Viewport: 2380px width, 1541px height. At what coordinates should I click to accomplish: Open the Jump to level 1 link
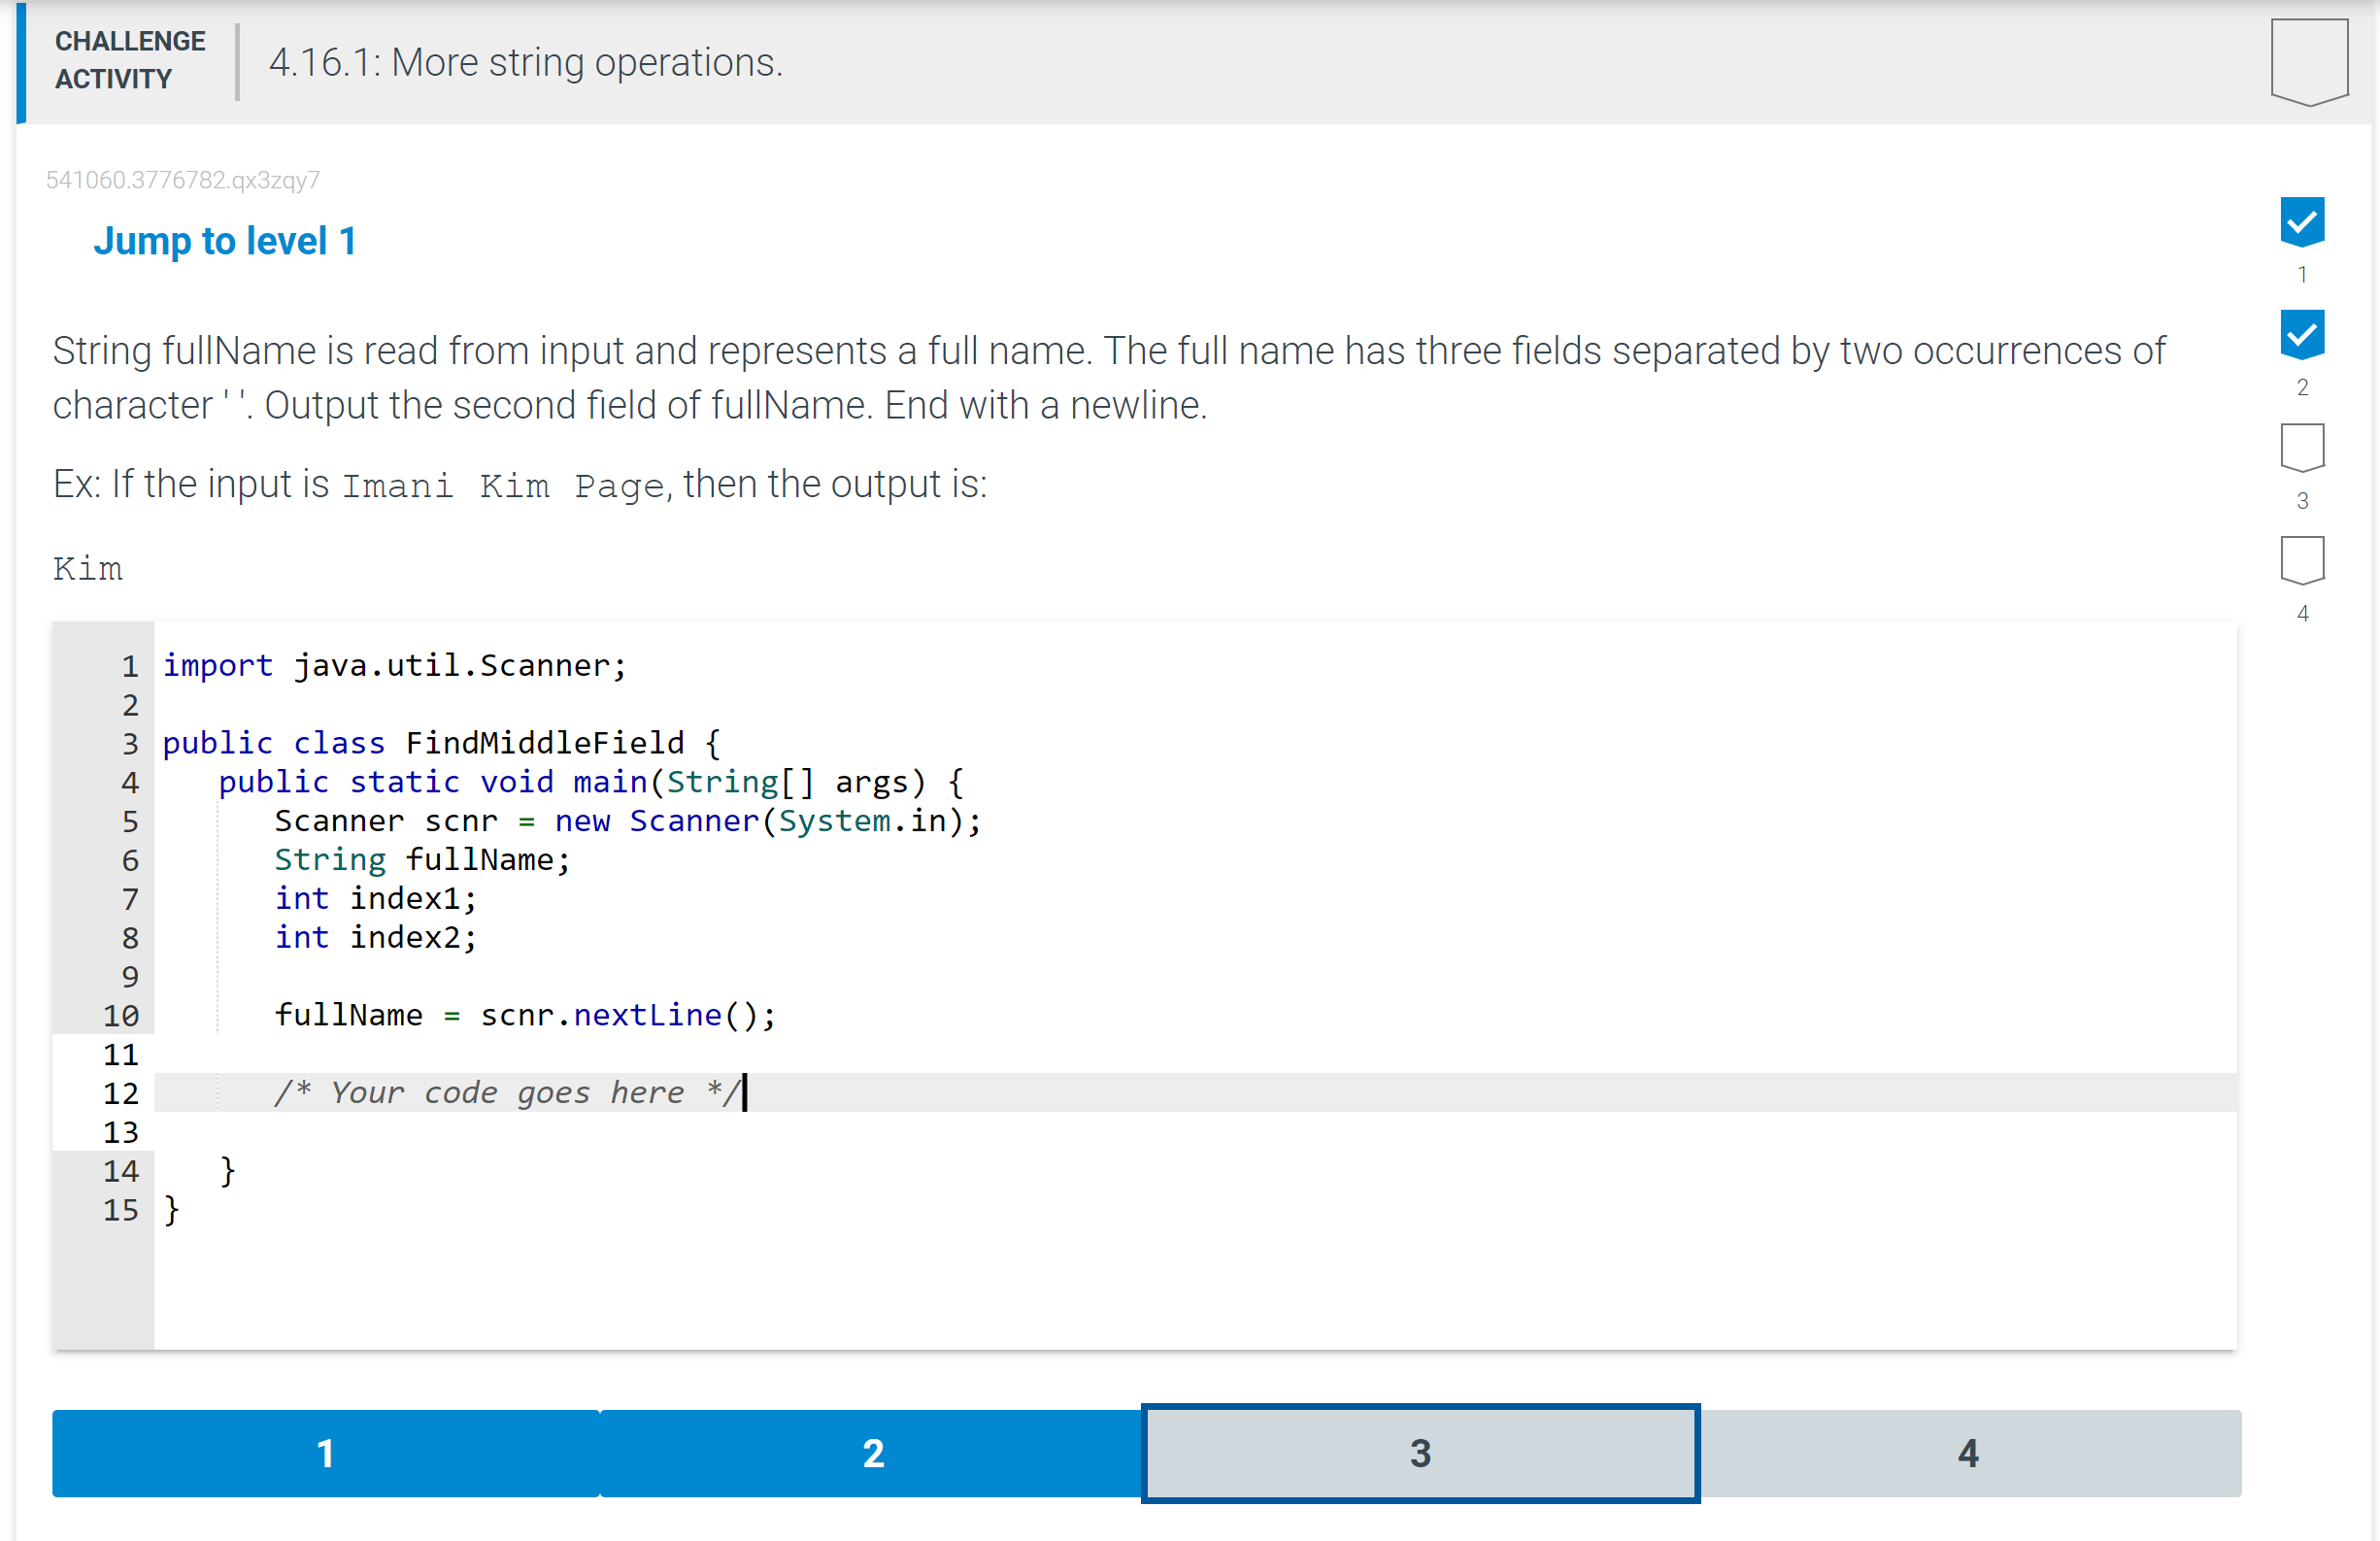(225, 241)
